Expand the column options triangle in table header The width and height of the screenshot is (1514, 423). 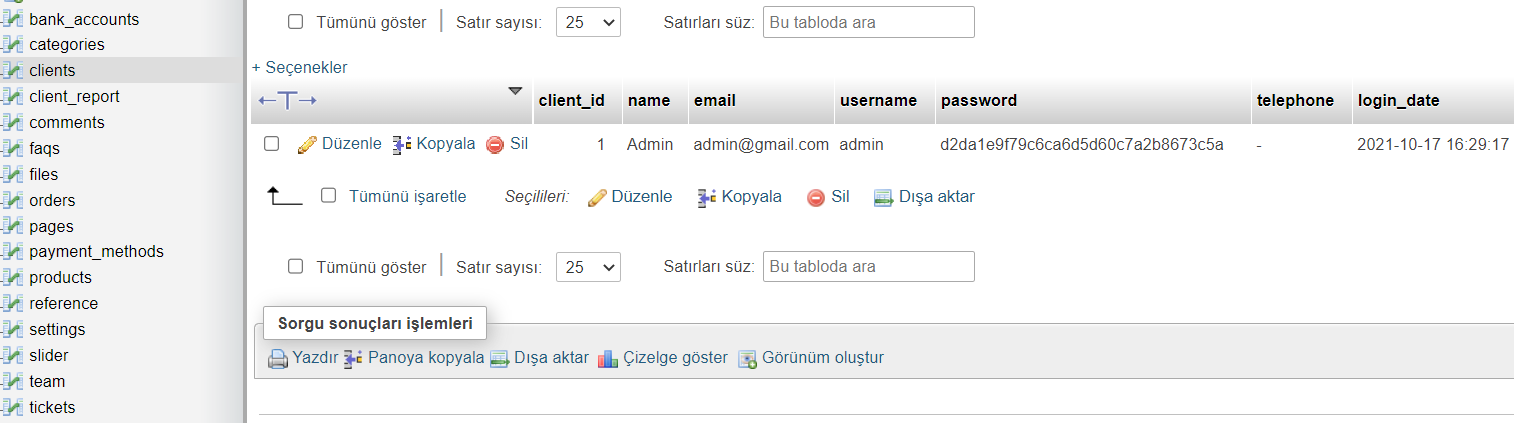[x=515, y=91]
